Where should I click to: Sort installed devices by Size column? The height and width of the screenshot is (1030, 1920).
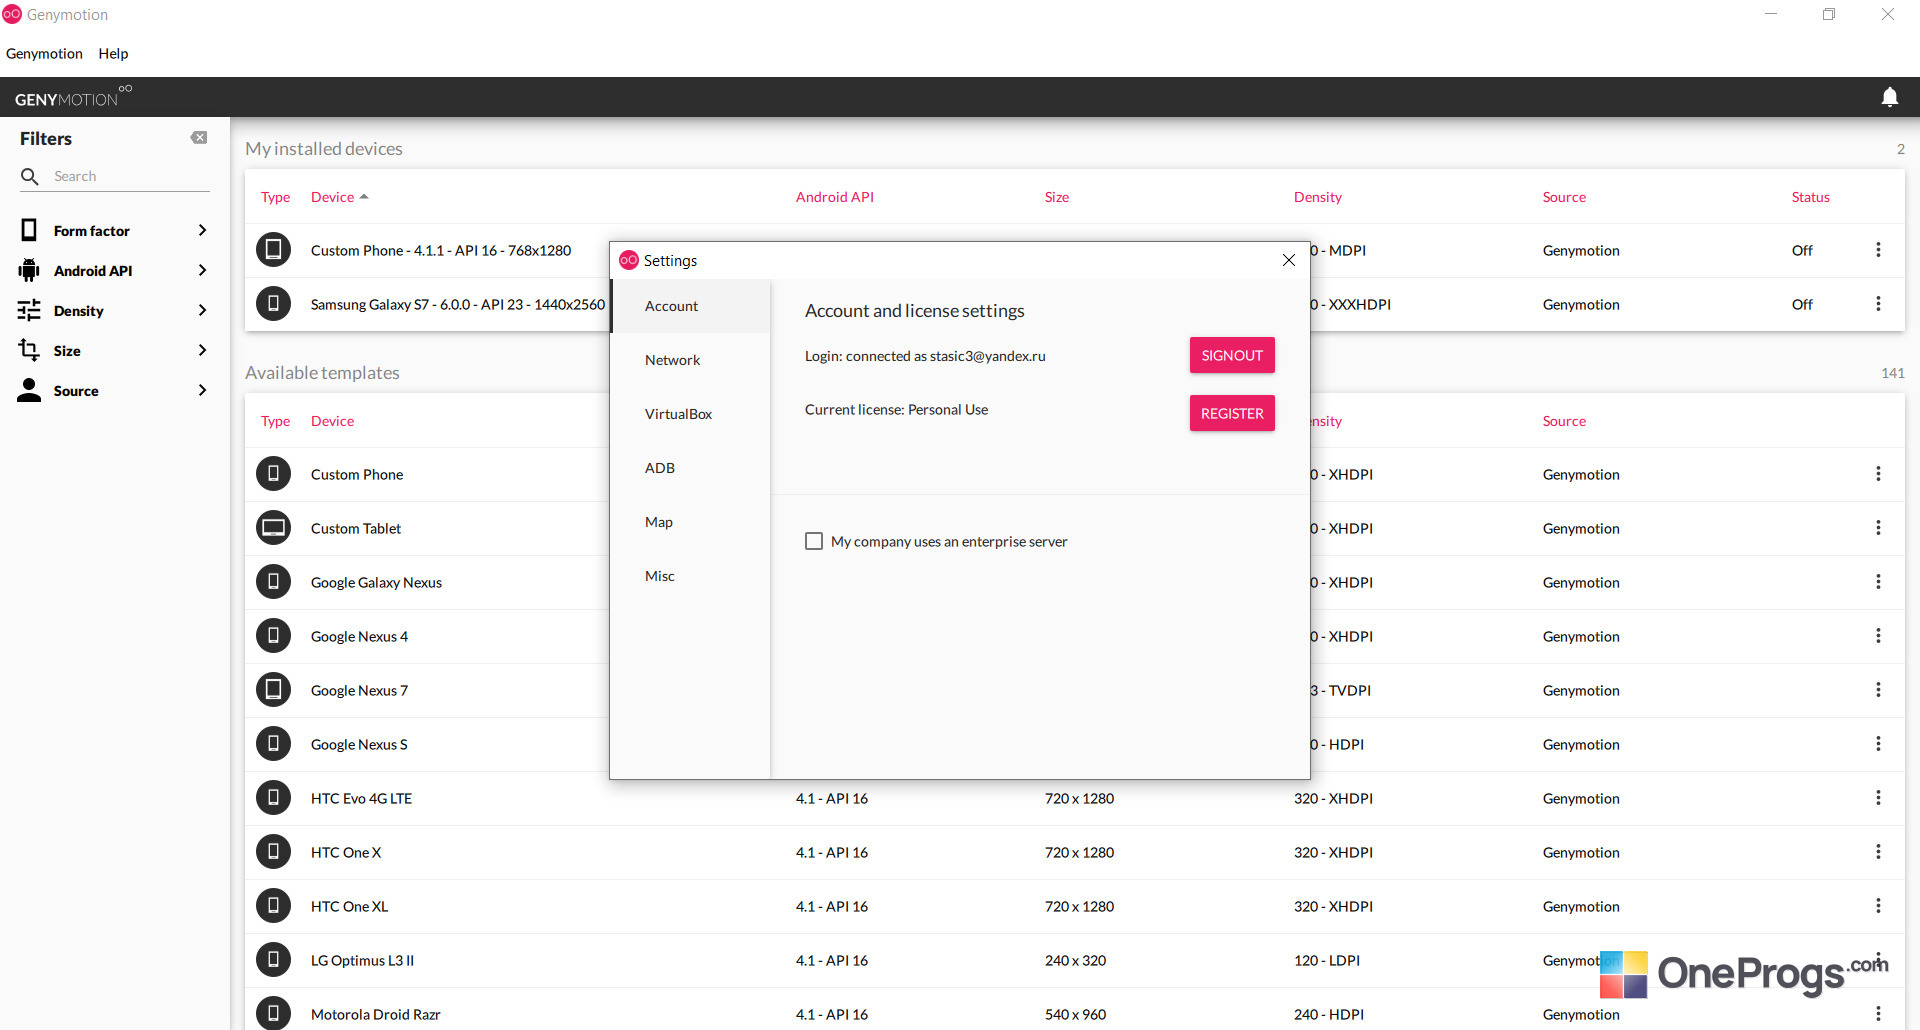pos(1057,197)
